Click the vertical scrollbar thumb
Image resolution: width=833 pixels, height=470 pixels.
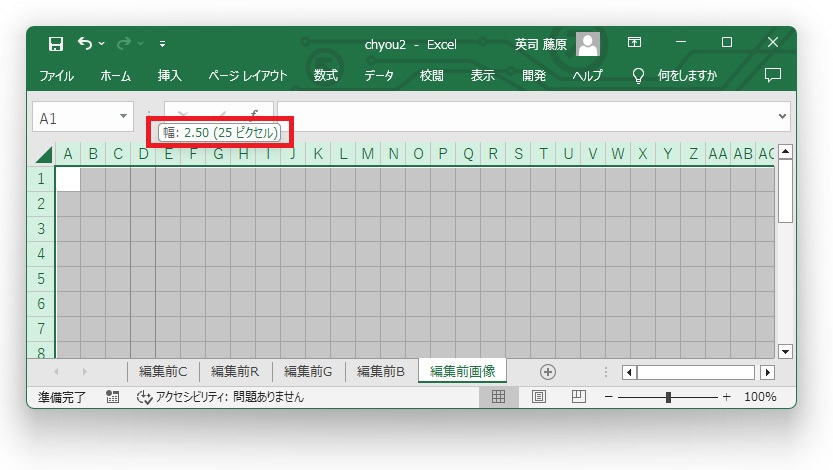pyautogui.click(x=785, y=191)
